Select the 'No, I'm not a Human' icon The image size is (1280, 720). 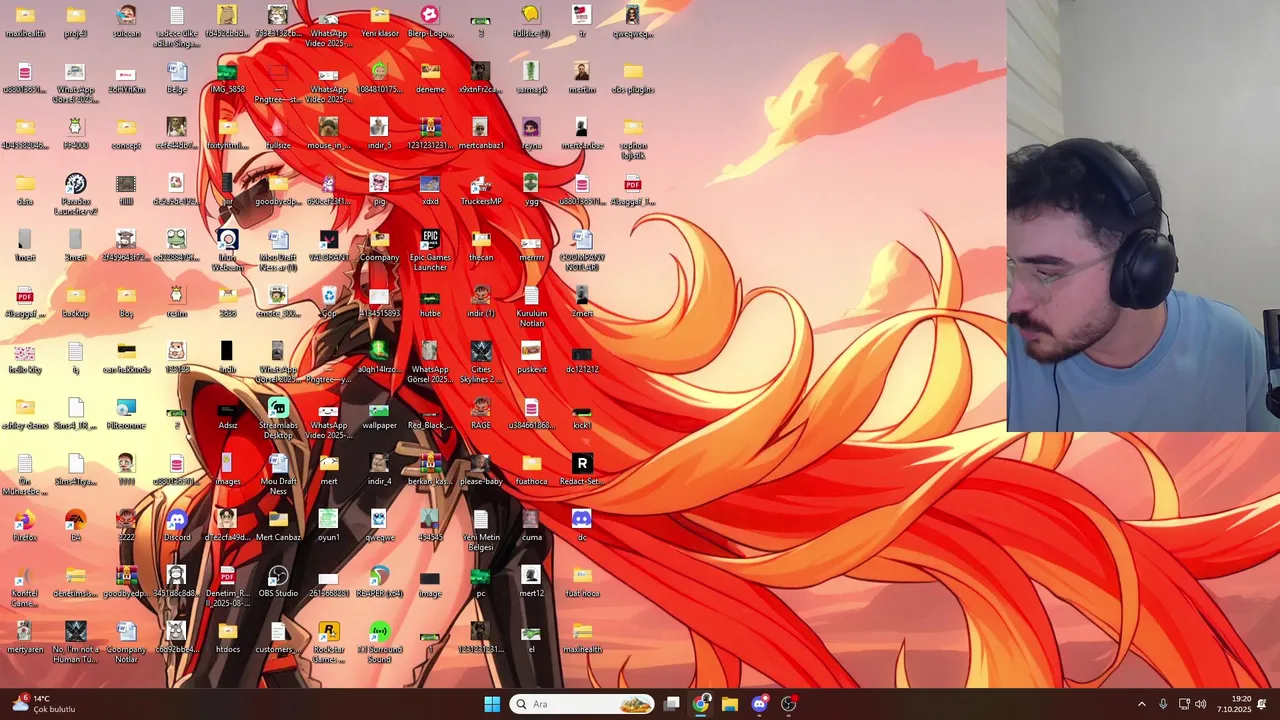[x=75, y=642]
